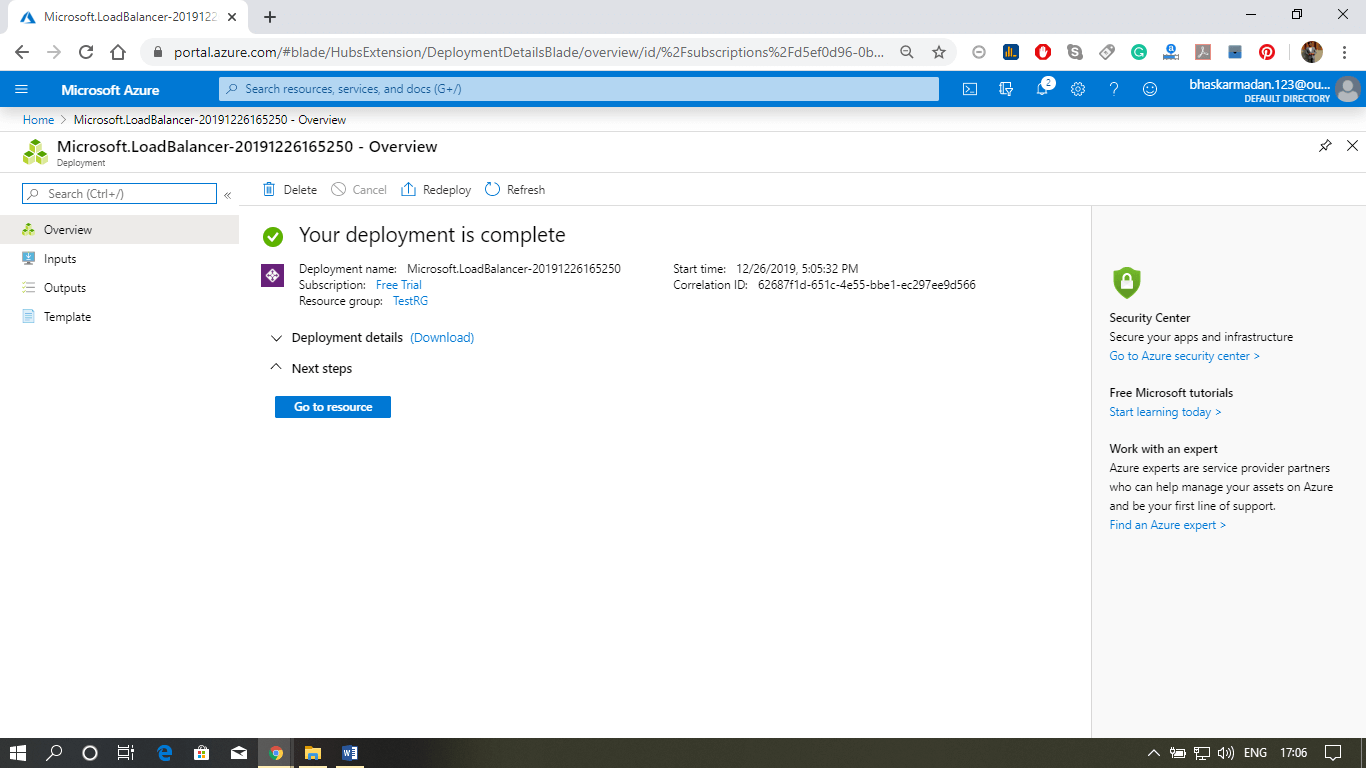Click the left menu Search (Ctrl+/) box

[119, 194]
